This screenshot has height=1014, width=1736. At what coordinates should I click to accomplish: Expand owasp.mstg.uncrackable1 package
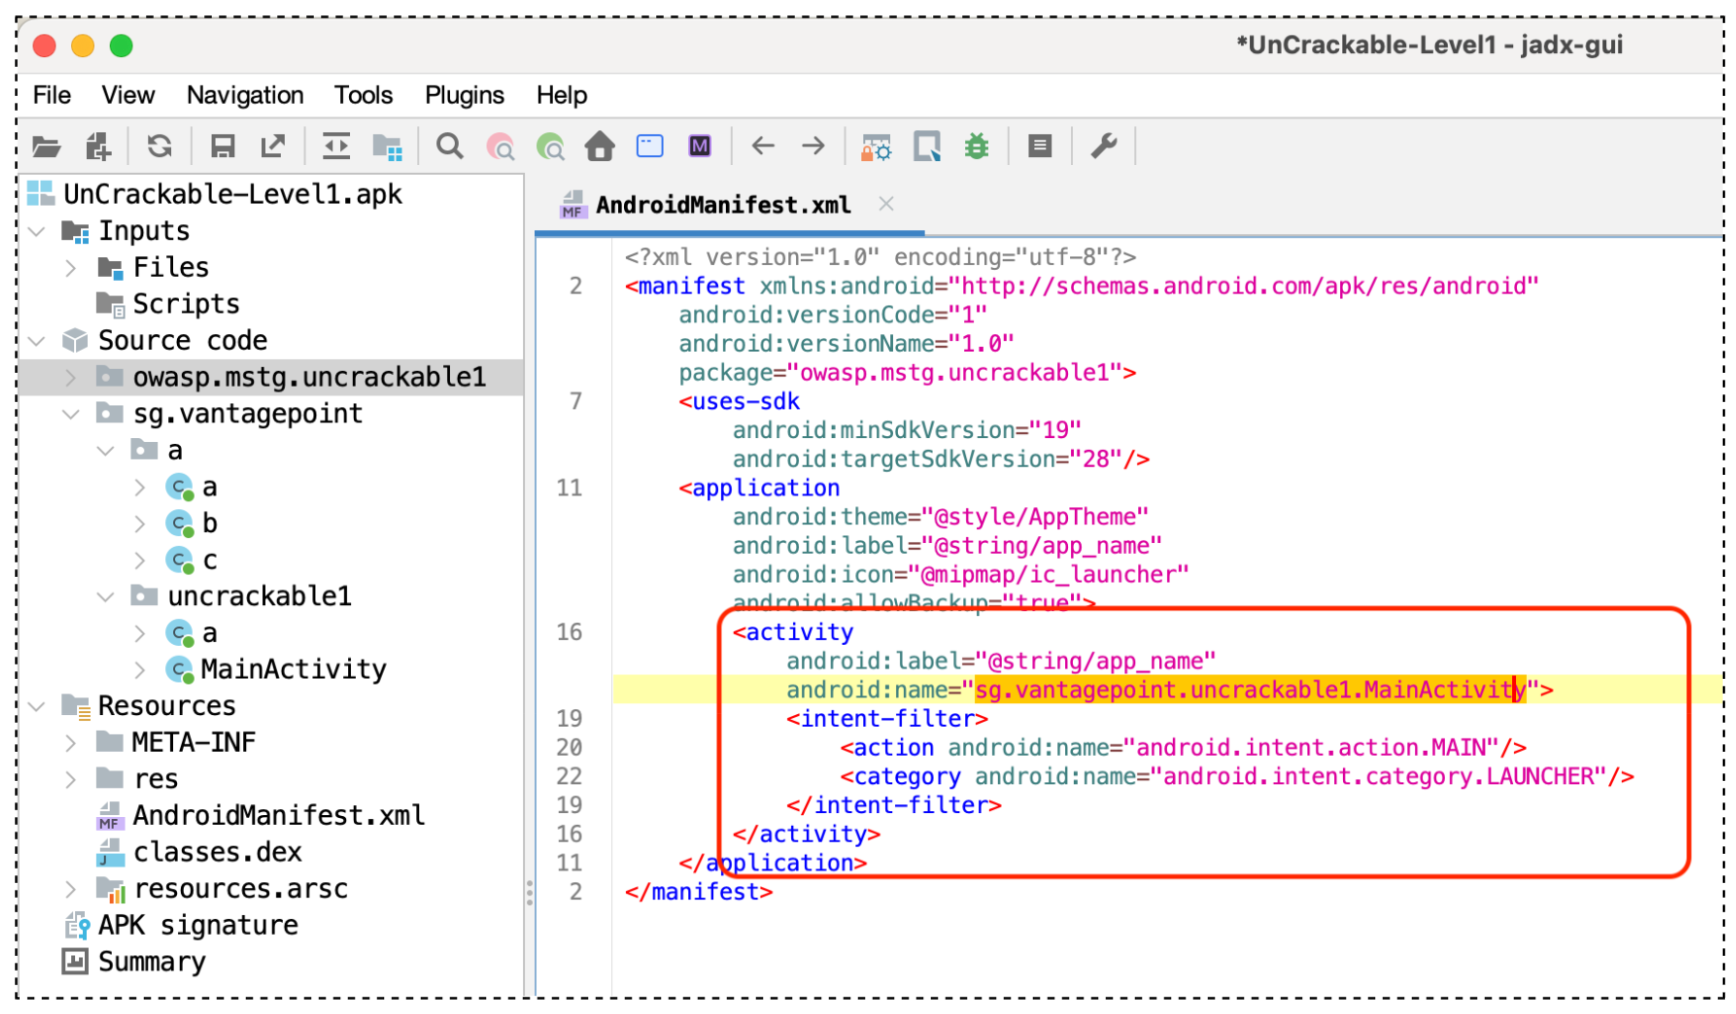pos(70,378)
